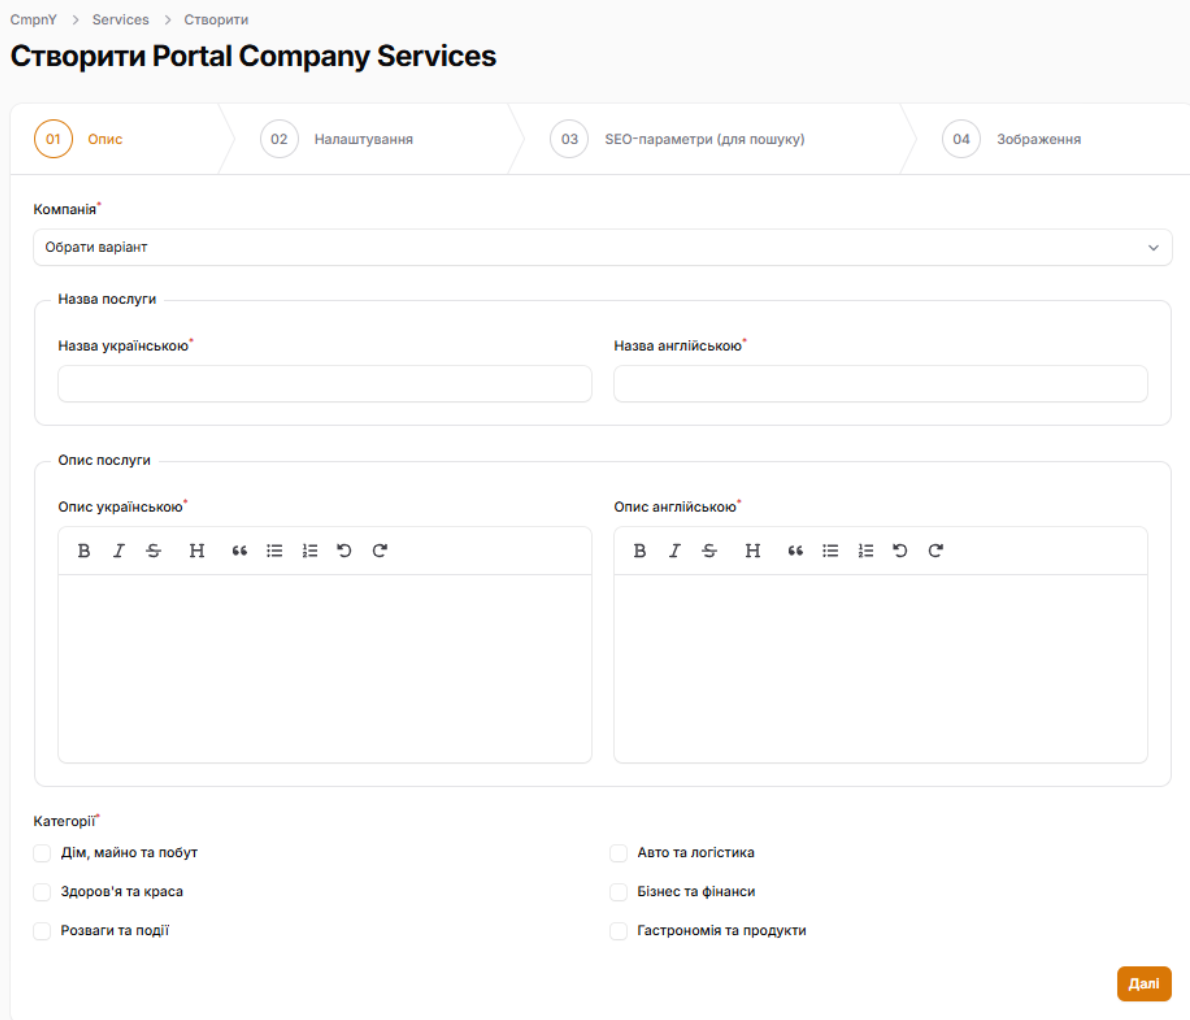This screenshot has width=1190, height=1020.
Task: Insert bulleted list in Ukrainian description editor
Action: click(274, 551)
